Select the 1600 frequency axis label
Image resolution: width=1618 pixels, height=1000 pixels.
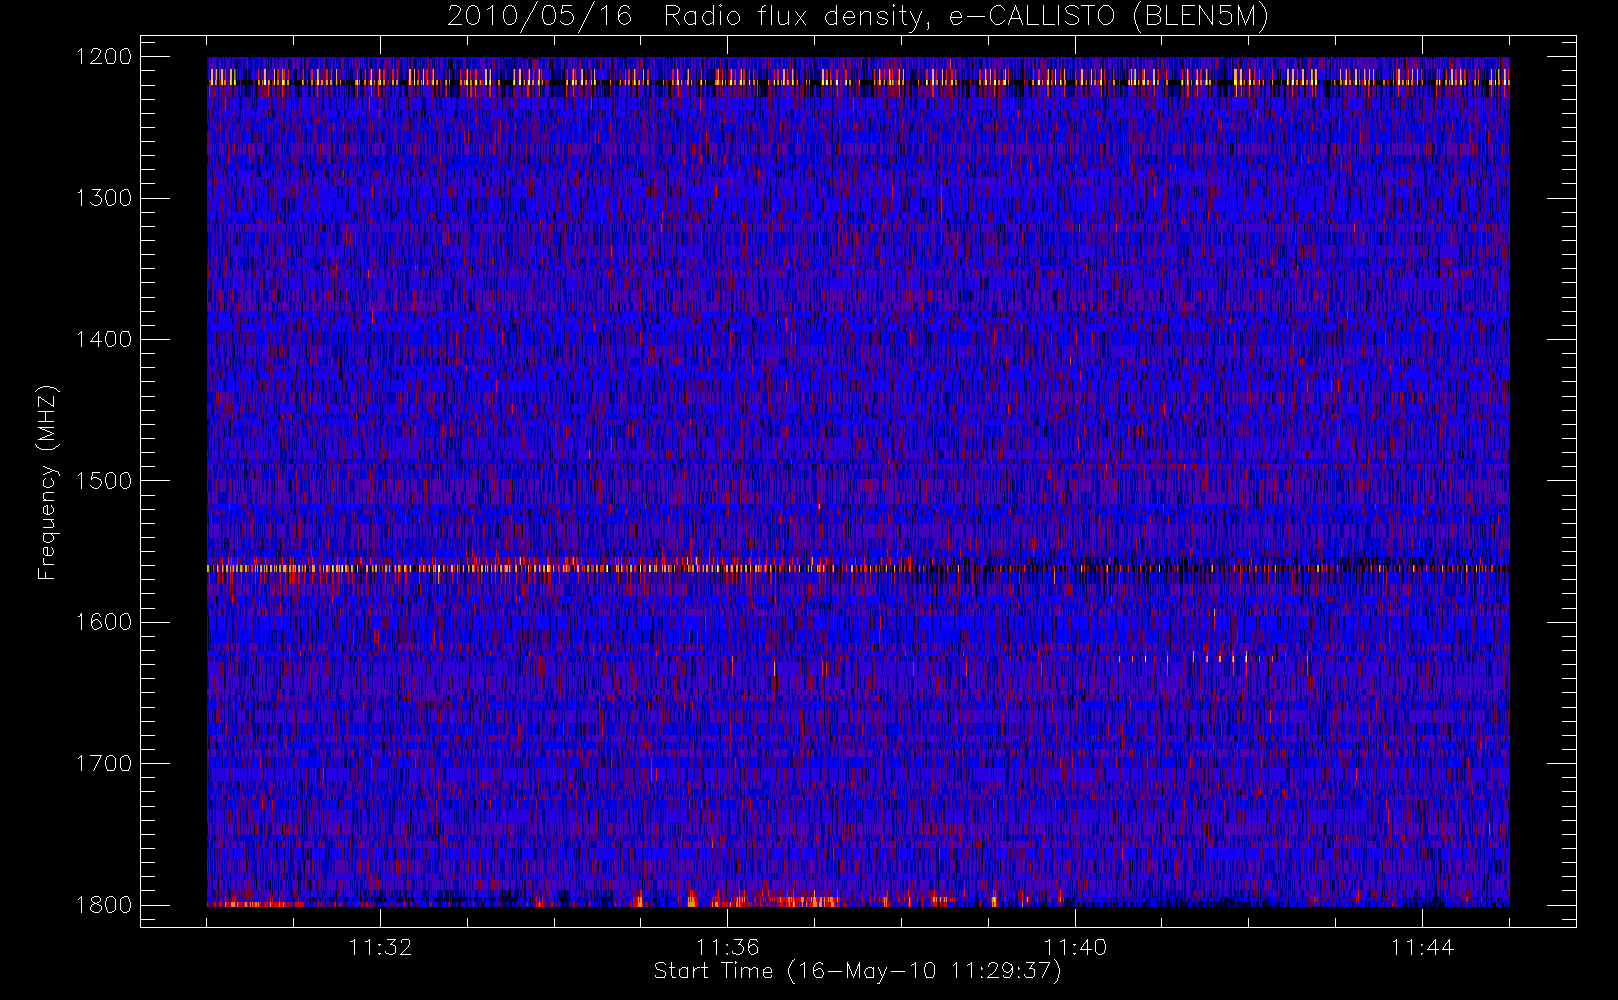tap(104, 622)
